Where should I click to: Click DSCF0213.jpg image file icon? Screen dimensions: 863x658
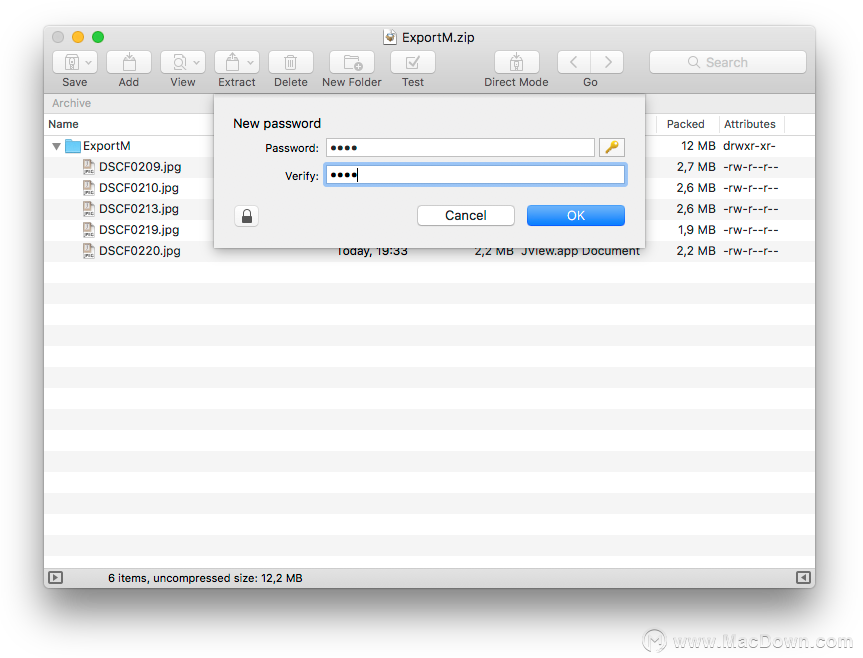coord(89,209)
